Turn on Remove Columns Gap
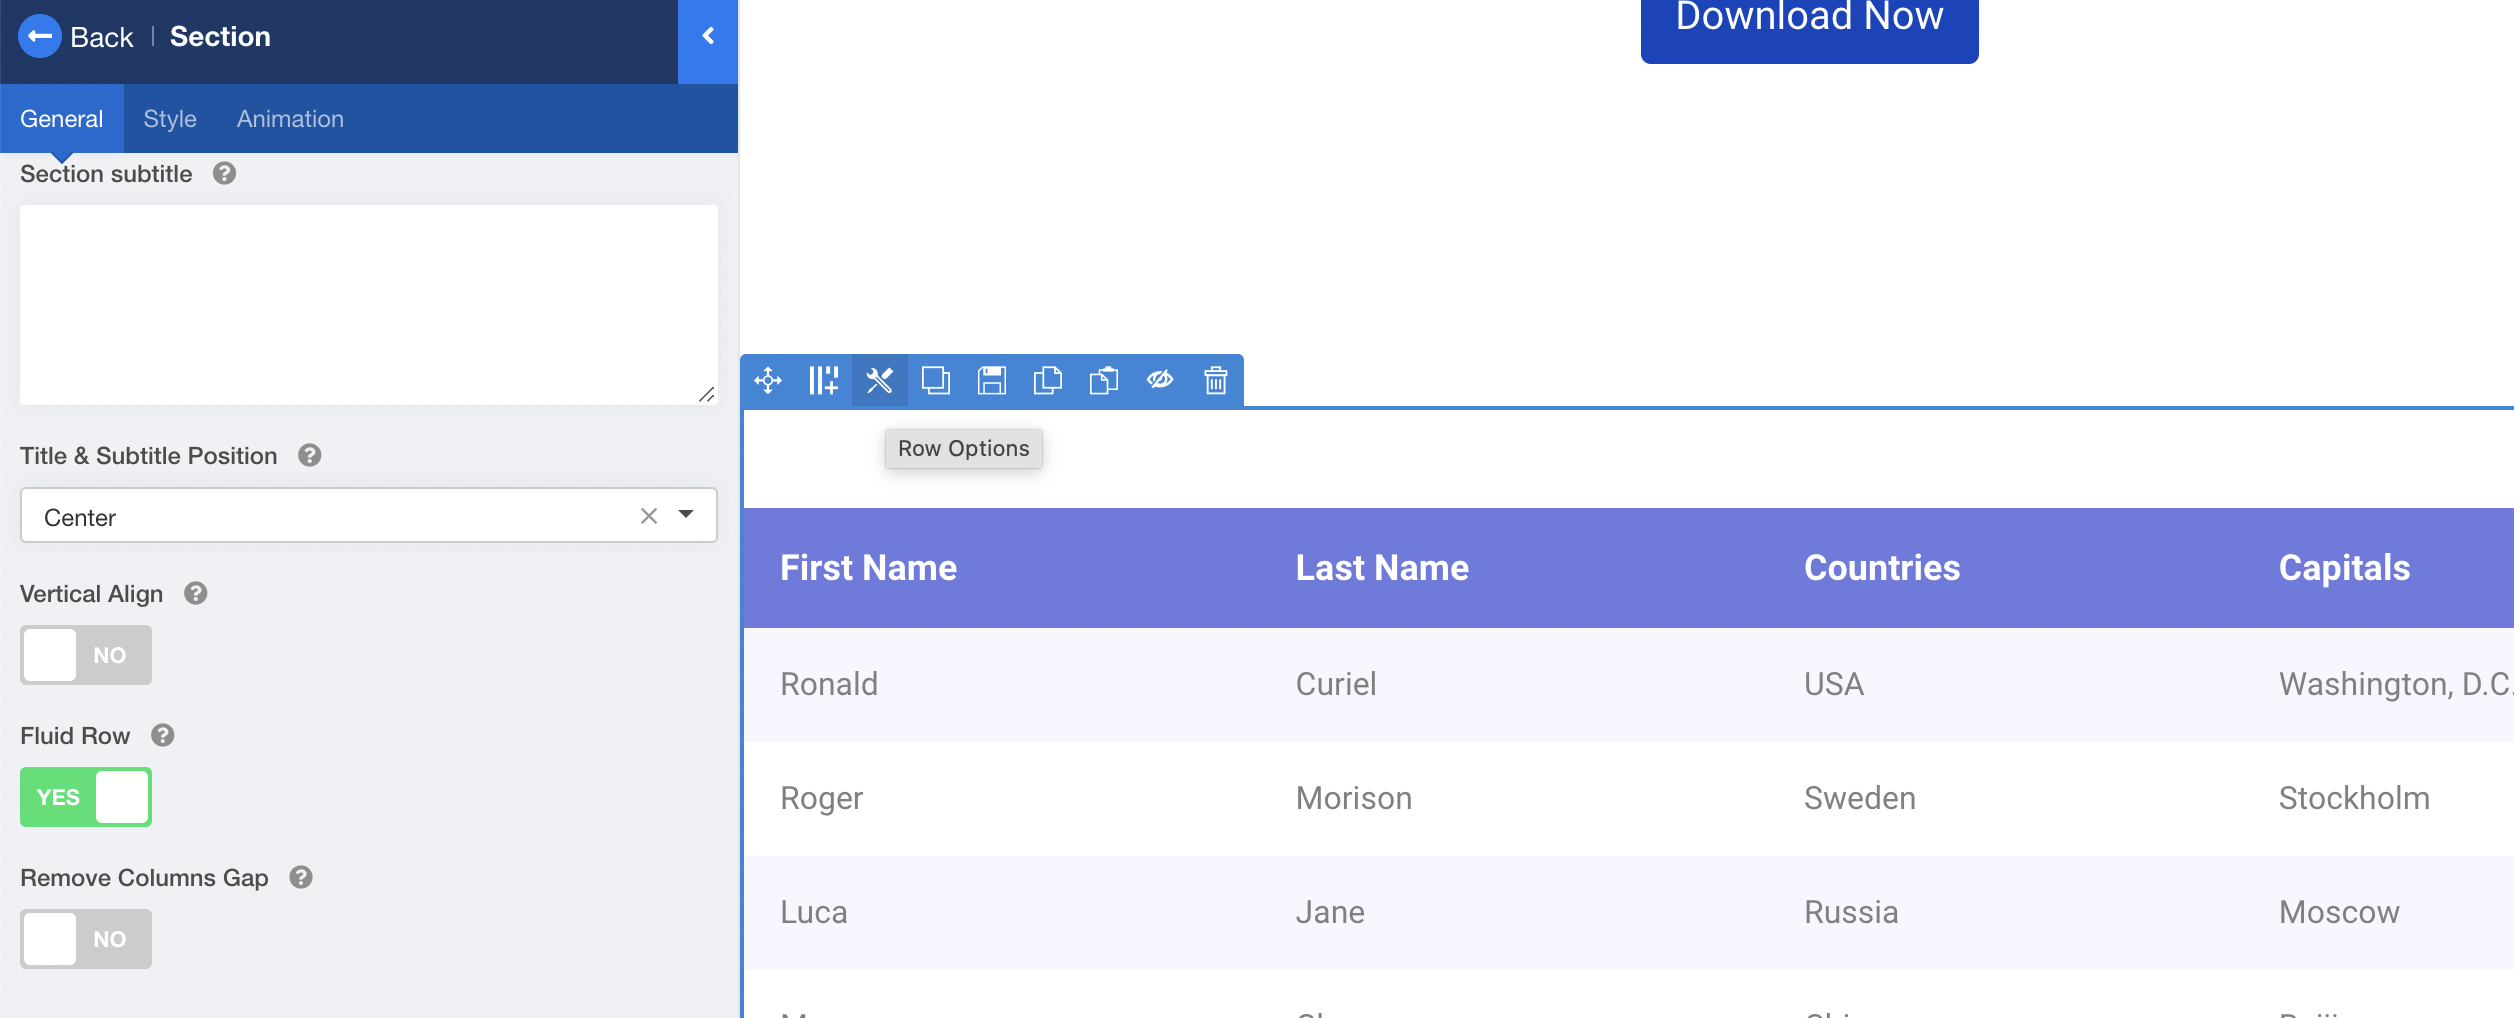This screenshot has height=1018, width=2514. 85,939
